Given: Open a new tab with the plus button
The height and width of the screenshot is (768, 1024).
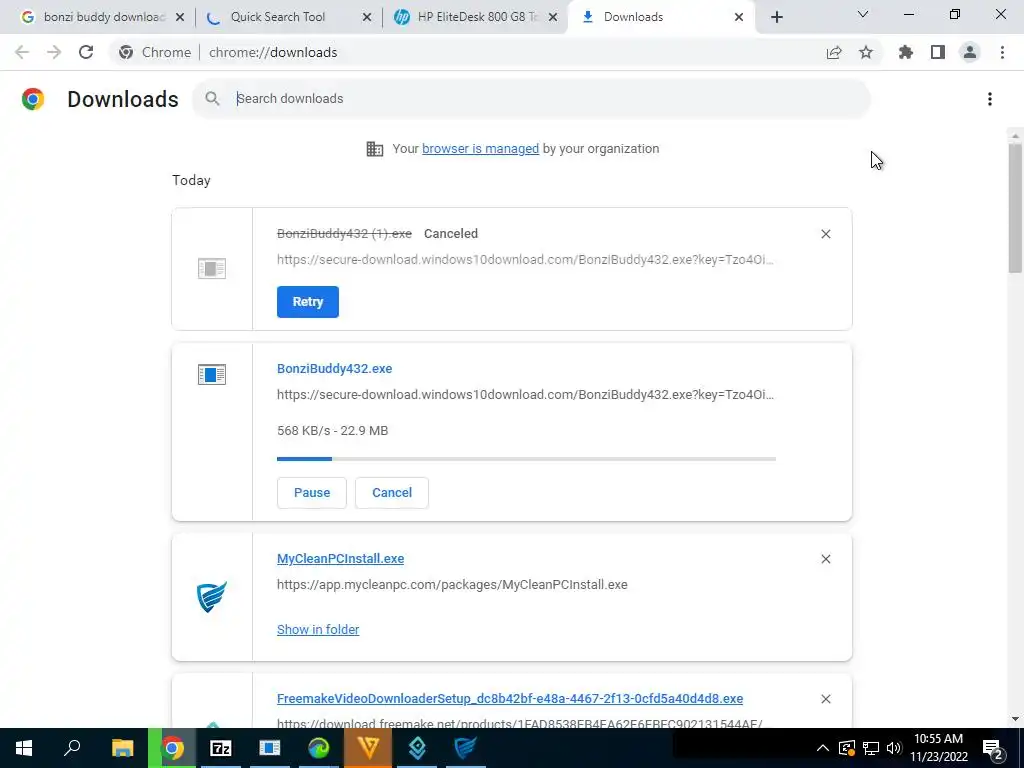Looking at the screenshot, I should click(776, 17).
